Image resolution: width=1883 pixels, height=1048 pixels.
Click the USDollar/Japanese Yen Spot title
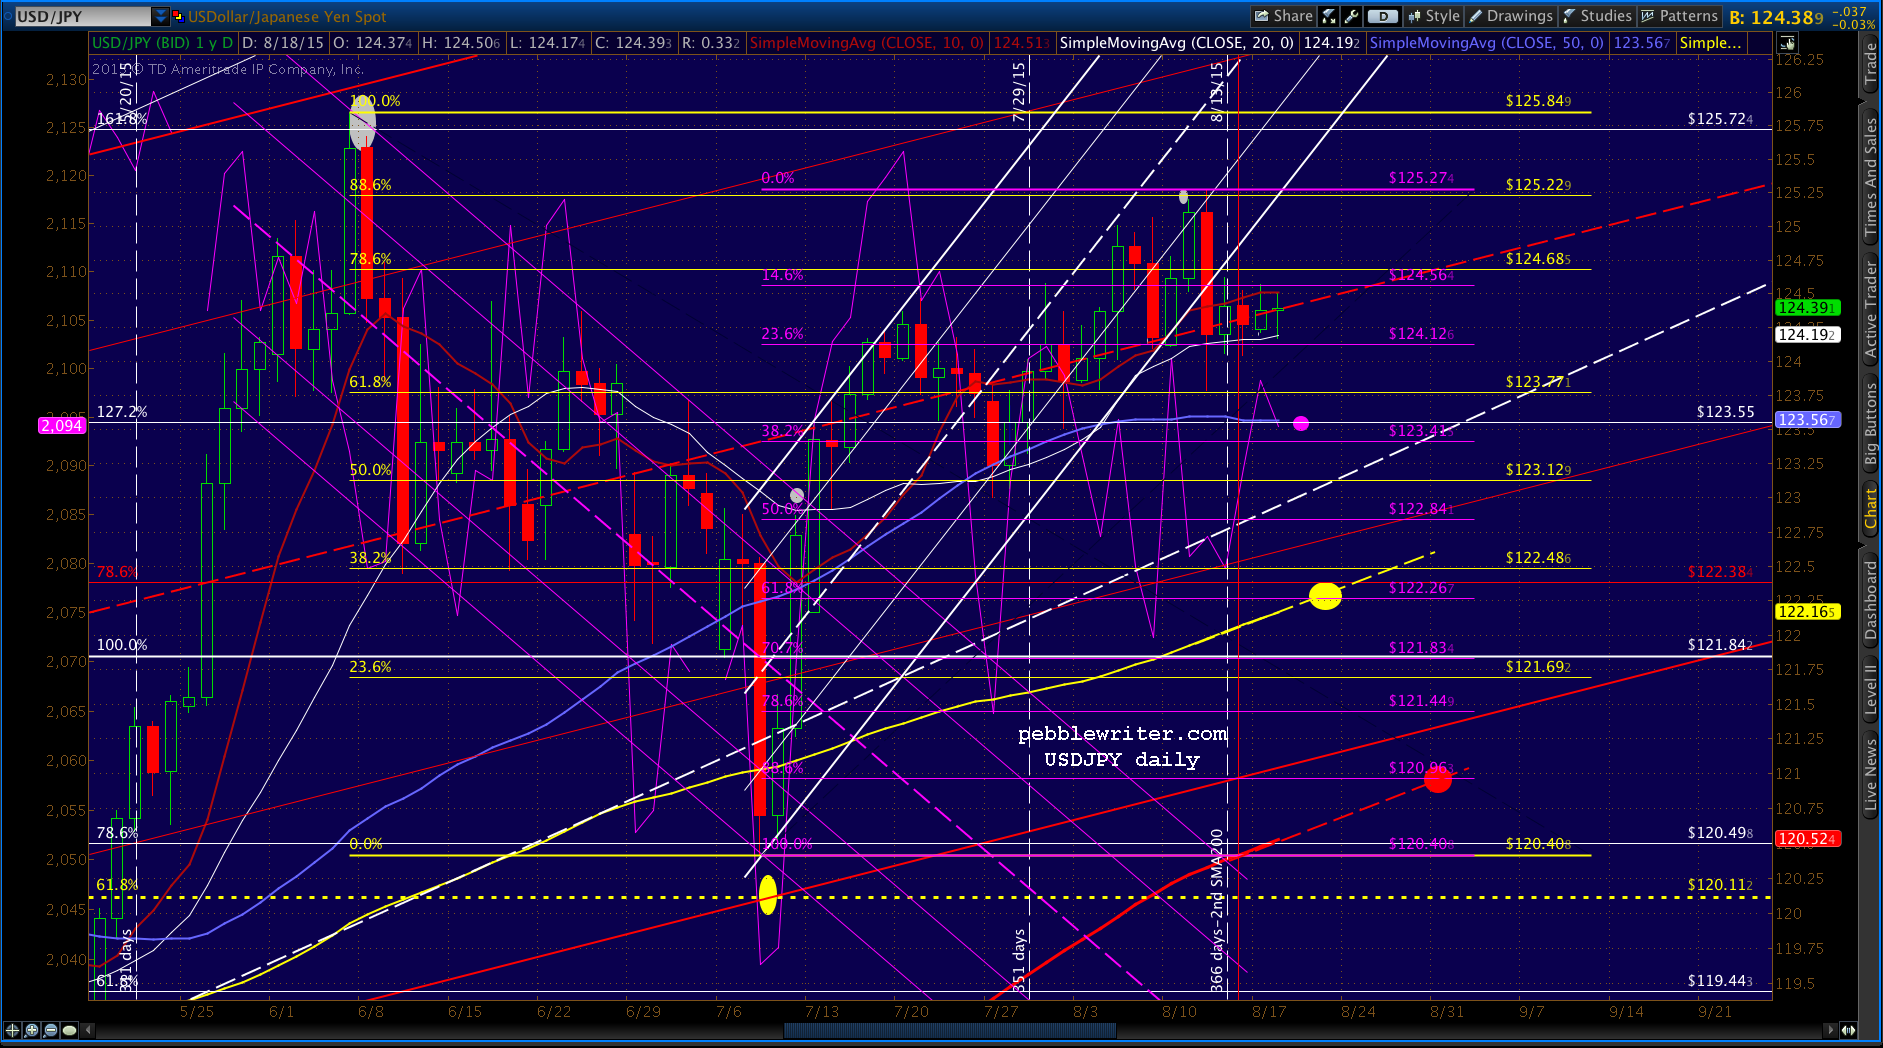coord(287,16)
